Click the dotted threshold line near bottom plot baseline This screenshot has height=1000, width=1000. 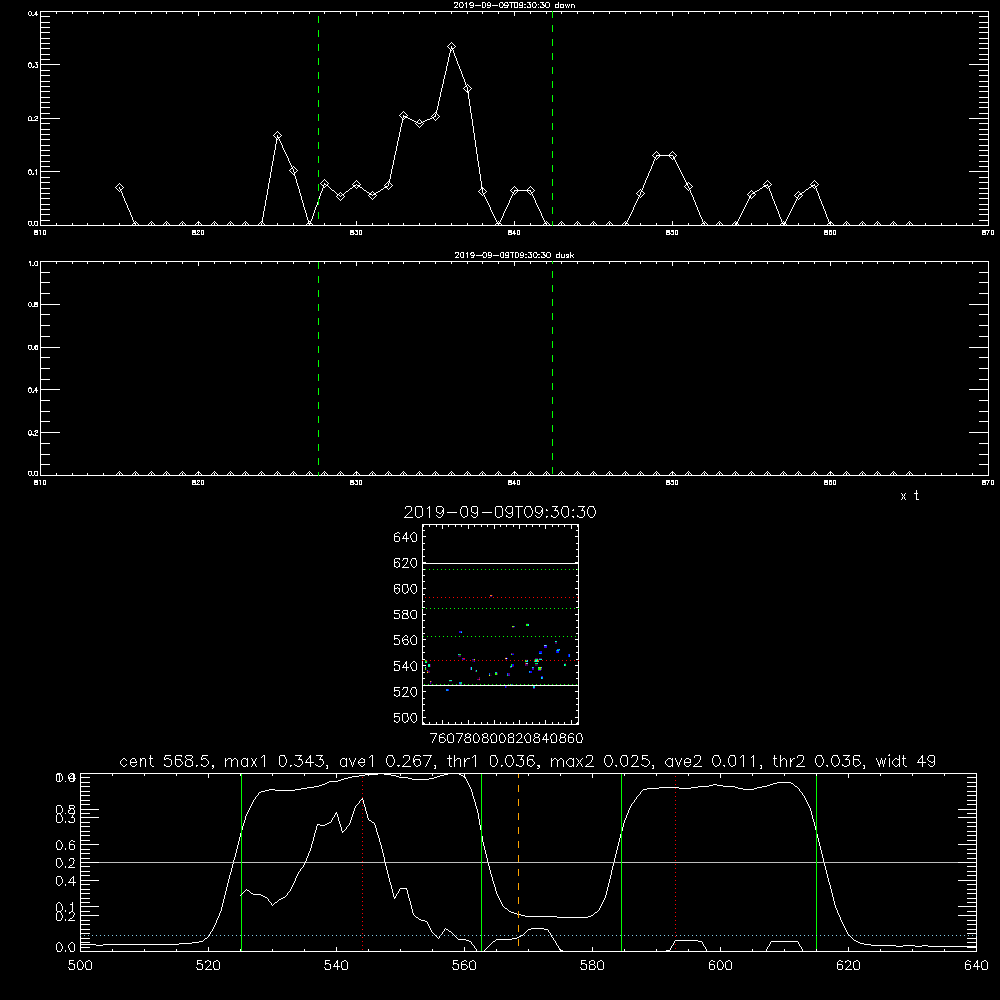[x=528, y=935]
